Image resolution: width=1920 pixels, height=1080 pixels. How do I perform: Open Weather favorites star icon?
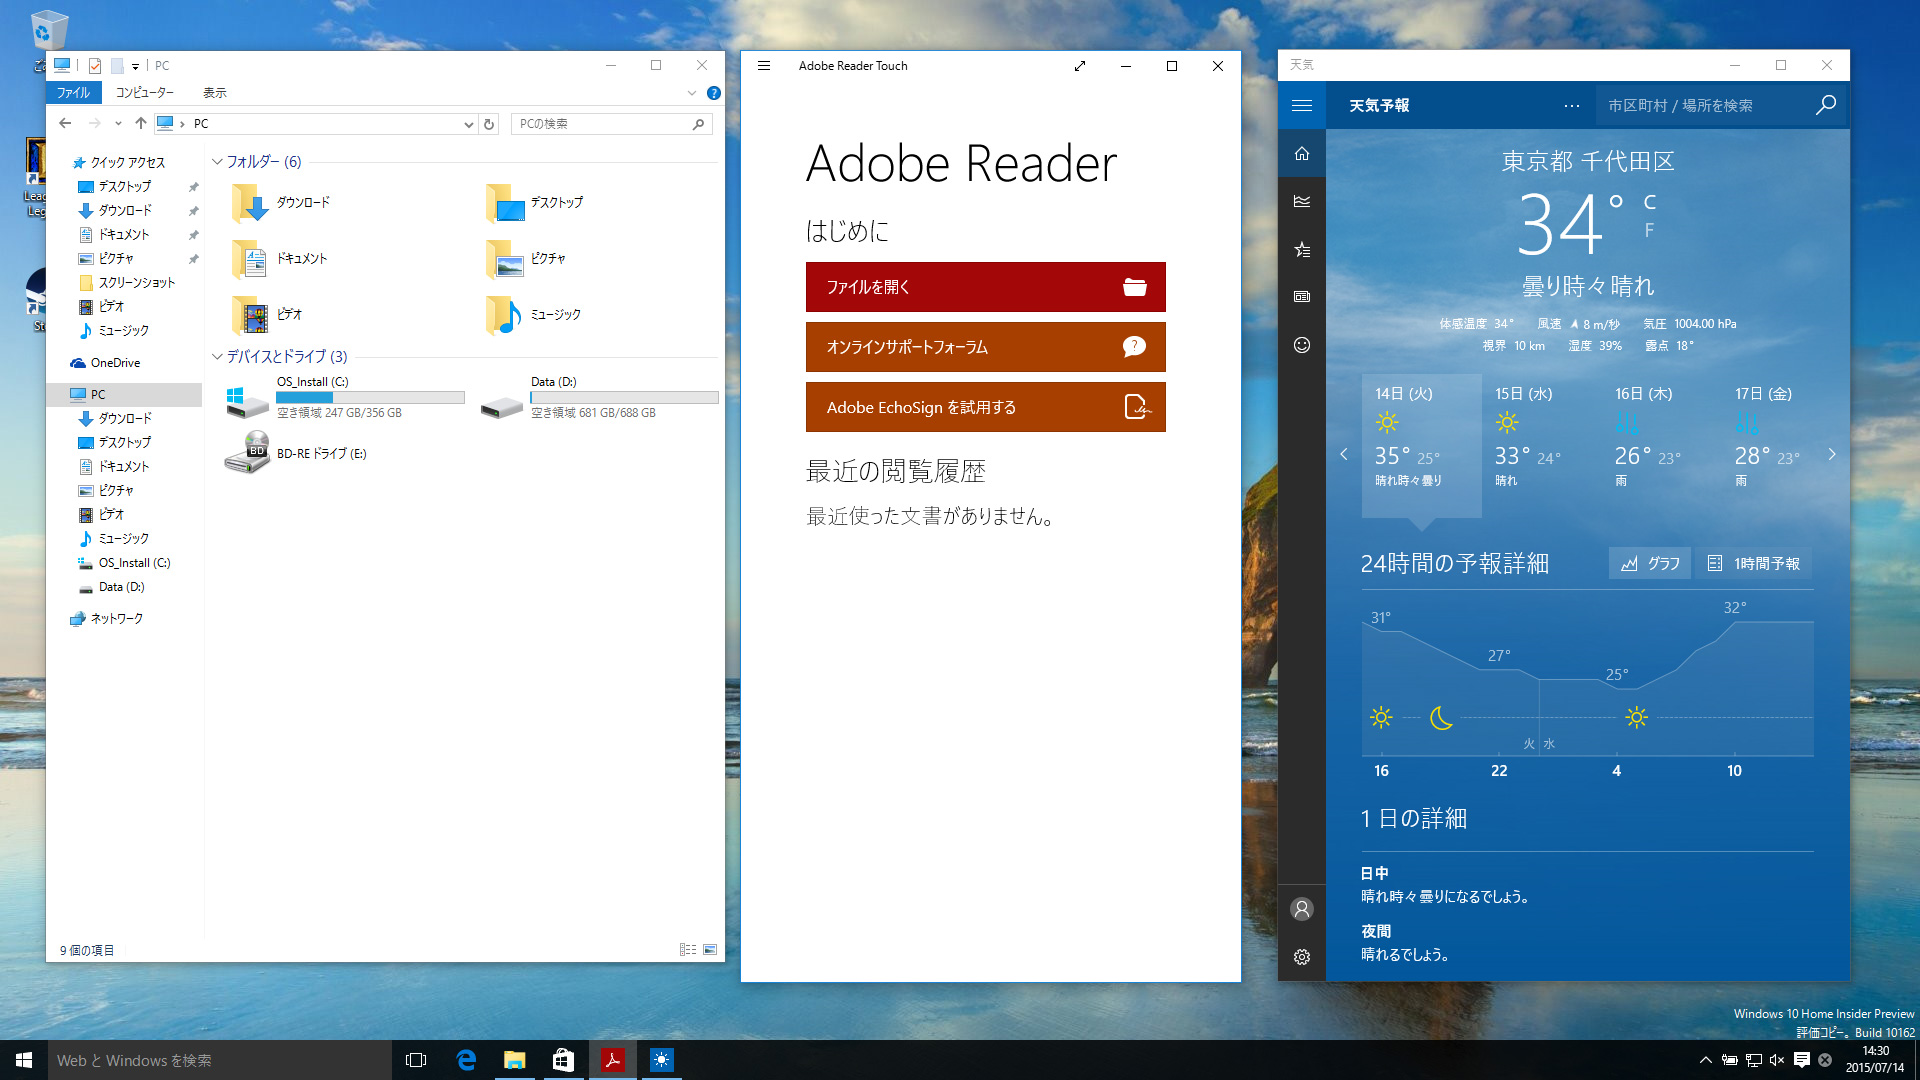pyautogui.click(x=1301, y=249)
